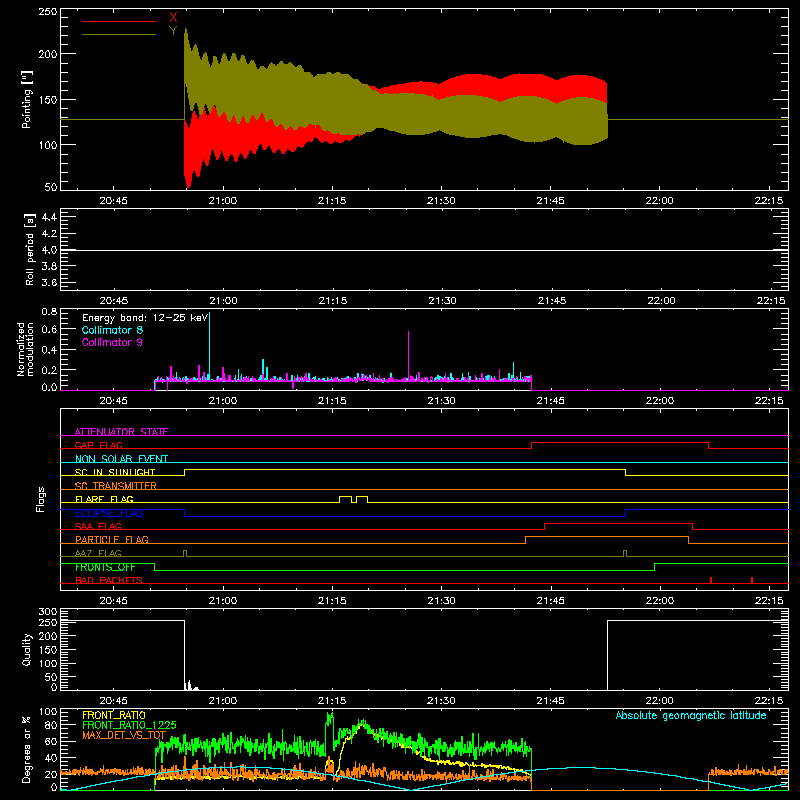The image size is (800, 800).
Task: Click the Pointing axis title
Action: (27, 99)
